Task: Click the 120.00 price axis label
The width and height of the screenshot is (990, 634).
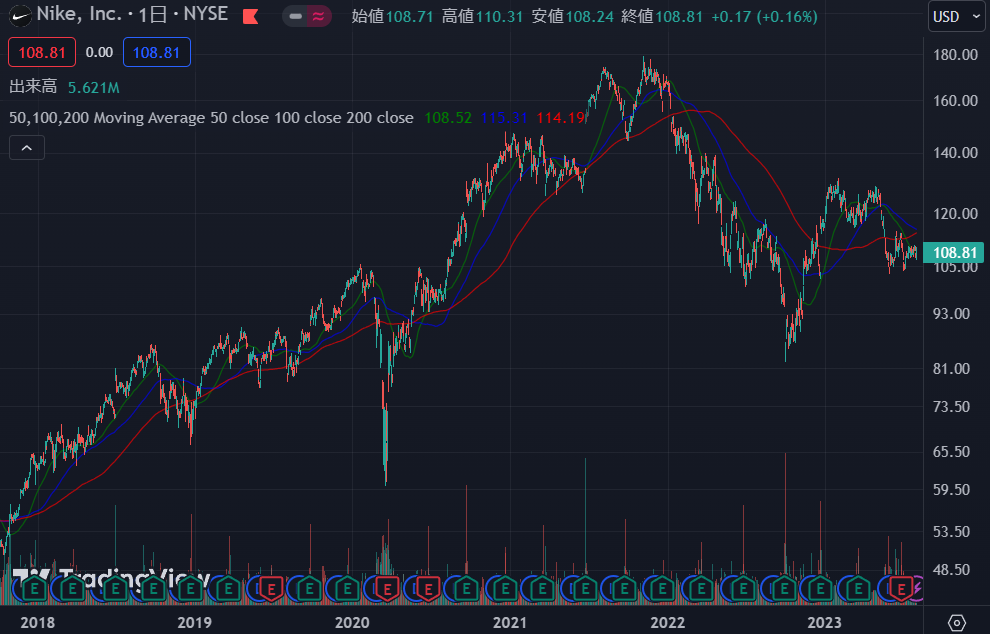Action: coord(955,213)
